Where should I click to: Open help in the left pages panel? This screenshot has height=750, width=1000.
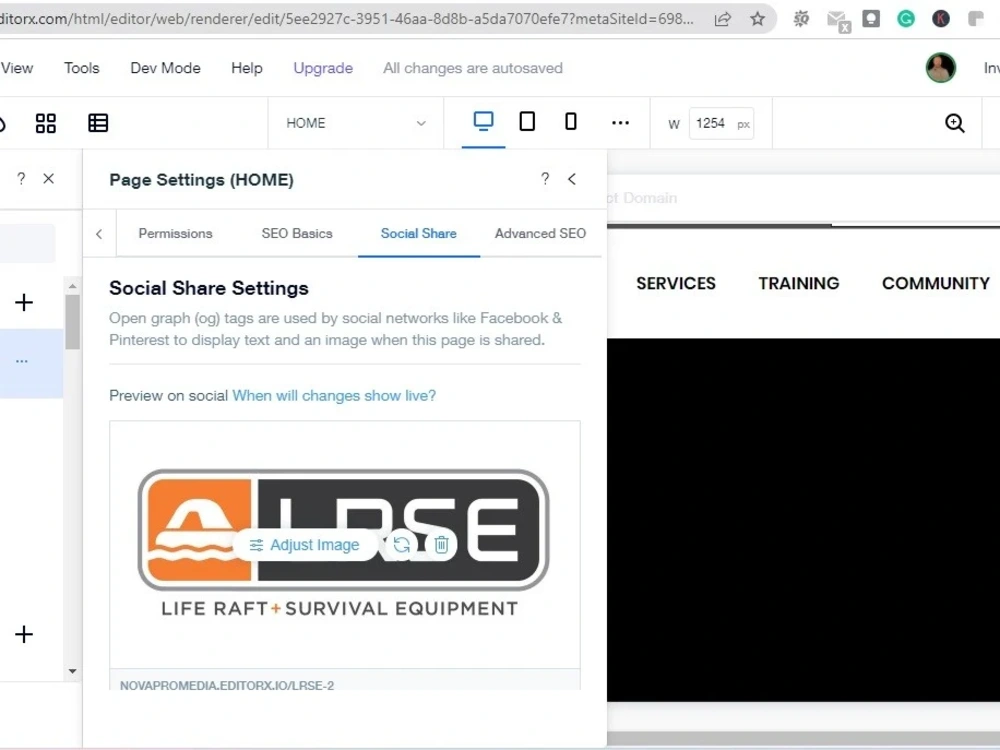point(21,179)
